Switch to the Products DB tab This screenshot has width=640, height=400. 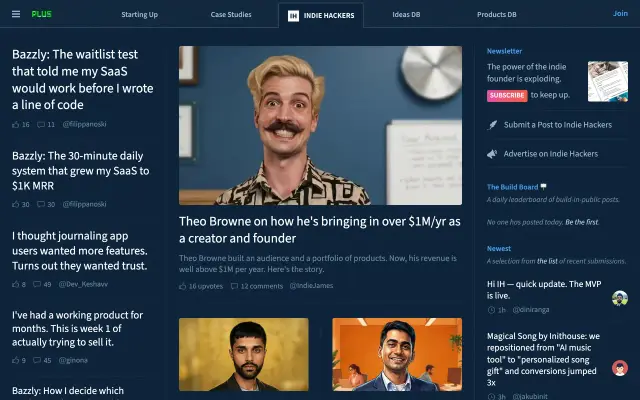point(497,15)
